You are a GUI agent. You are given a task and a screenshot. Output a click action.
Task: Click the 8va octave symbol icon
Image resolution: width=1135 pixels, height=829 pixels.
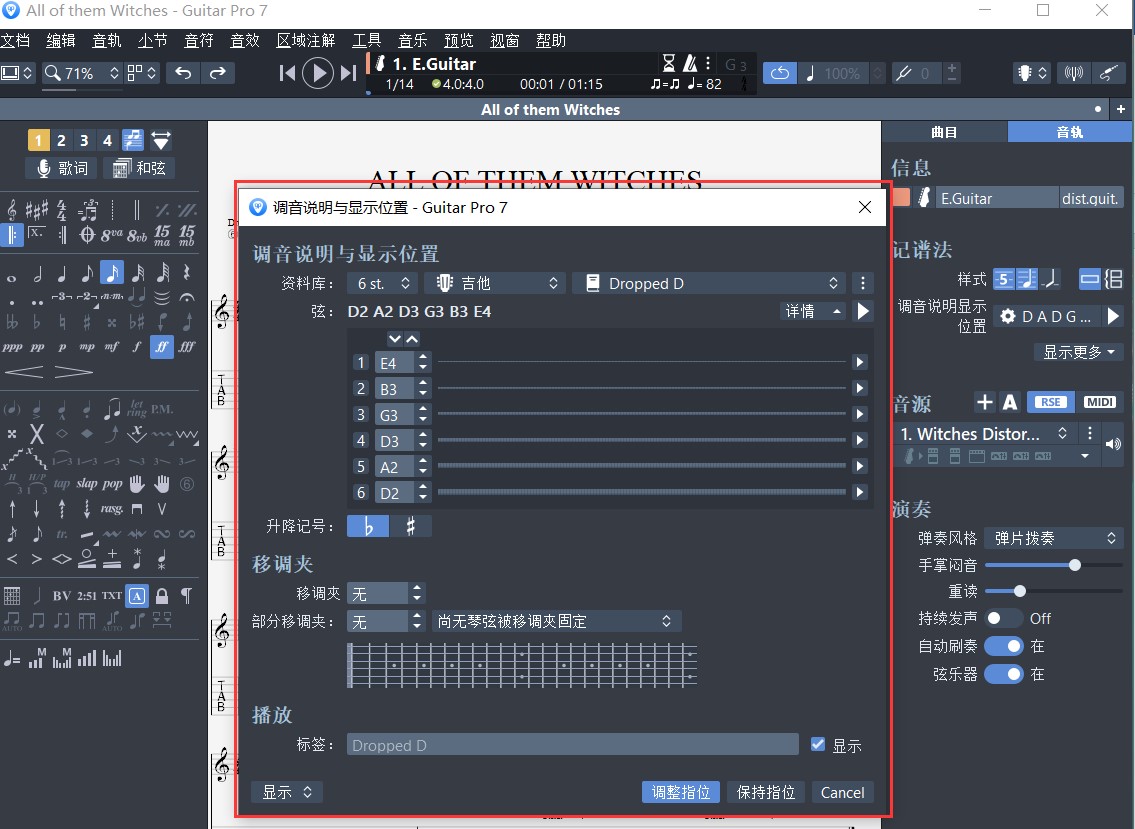[112, 234]
